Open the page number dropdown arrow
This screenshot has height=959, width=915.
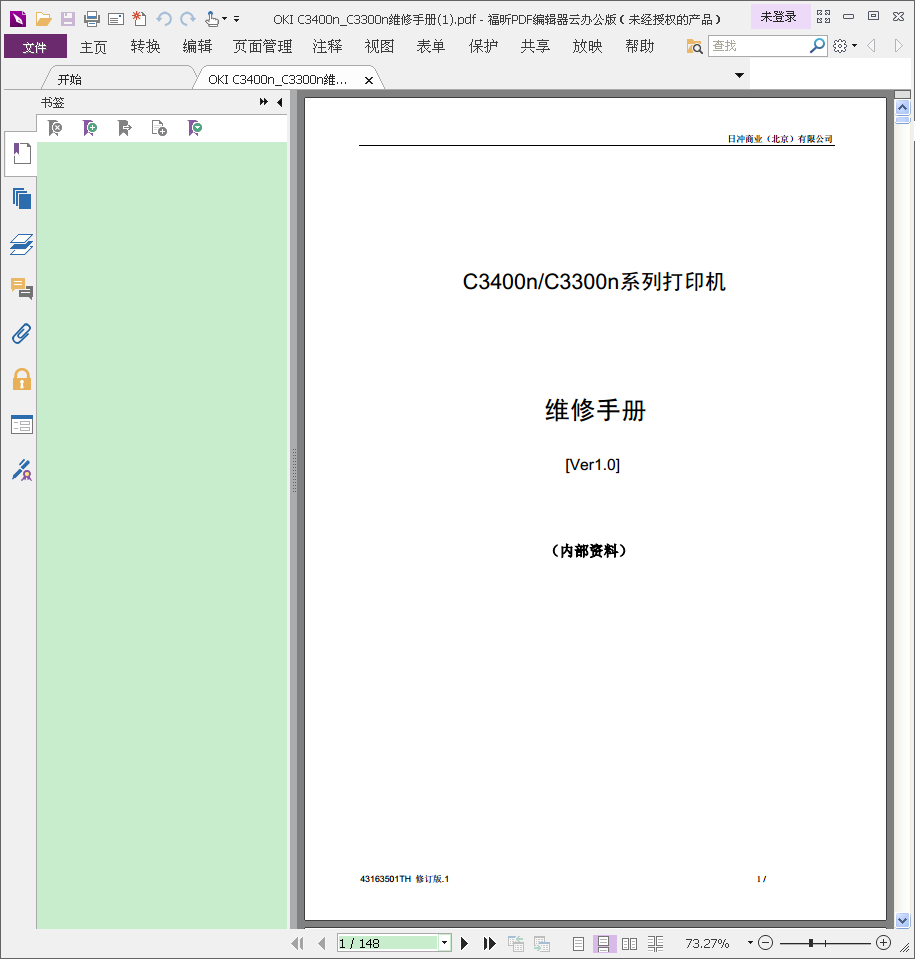pos(445,943)
